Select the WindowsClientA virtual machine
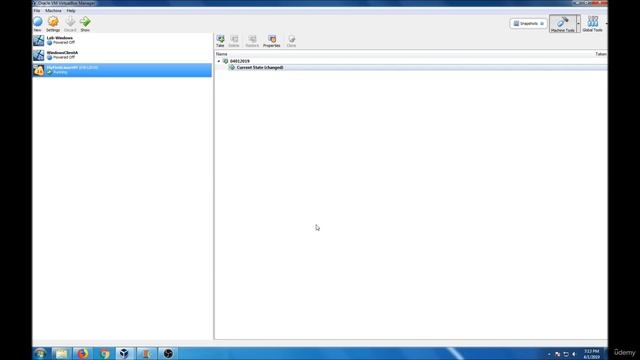Image resolution: width=640 pixels, height=360 pixels. tap(122, 55)
